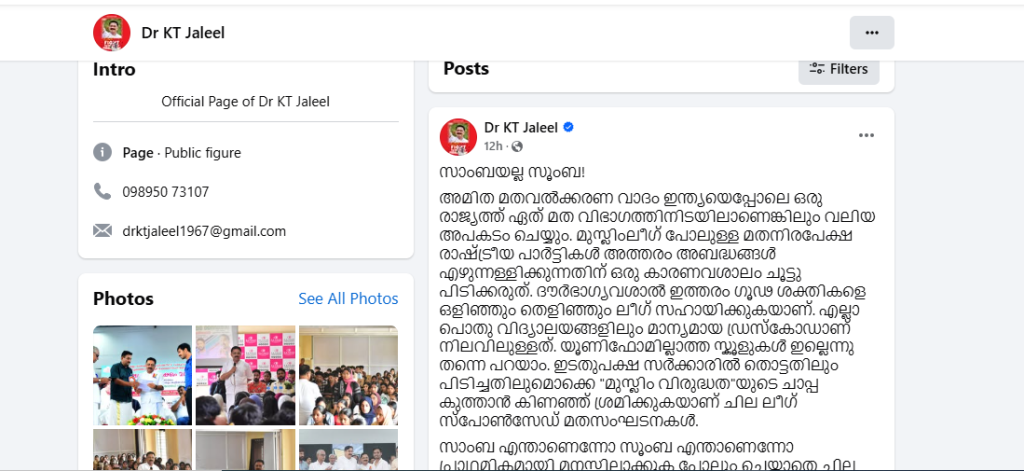The height and width of the screenshot is (471, 1024).
Task: Click the blue verified badge beside Dr KT Jaleel
Action: 568,127
